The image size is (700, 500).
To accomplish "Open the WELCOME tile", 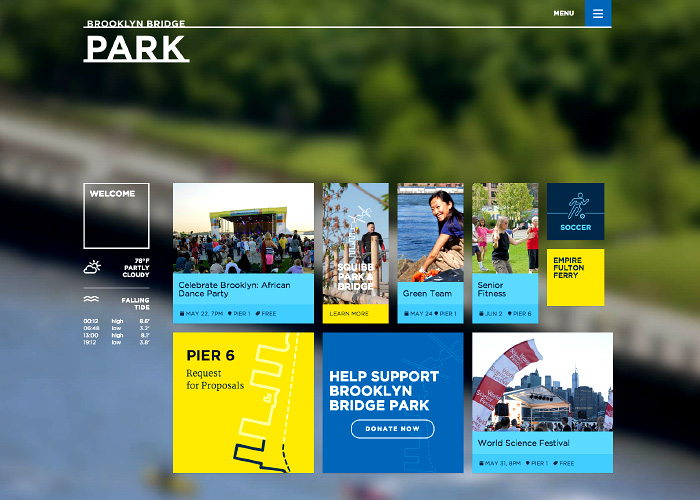I will pyautogui.click(x=117, y=216).
